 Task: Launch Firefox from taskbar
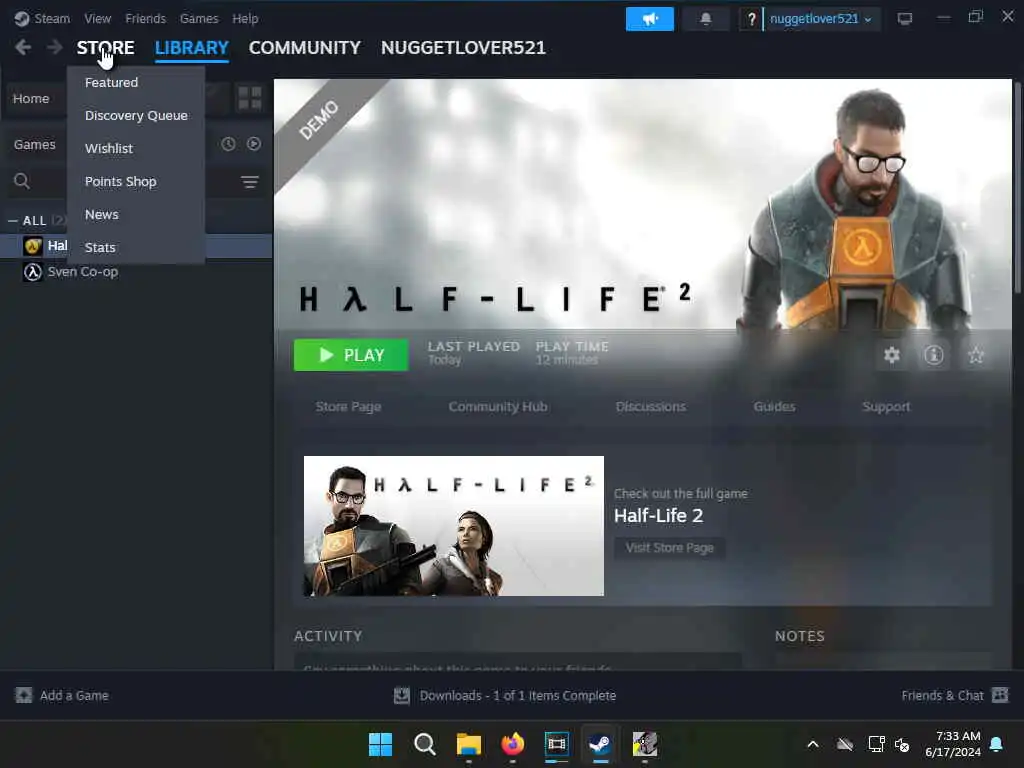pyautogui.click(x=513, y=744)
